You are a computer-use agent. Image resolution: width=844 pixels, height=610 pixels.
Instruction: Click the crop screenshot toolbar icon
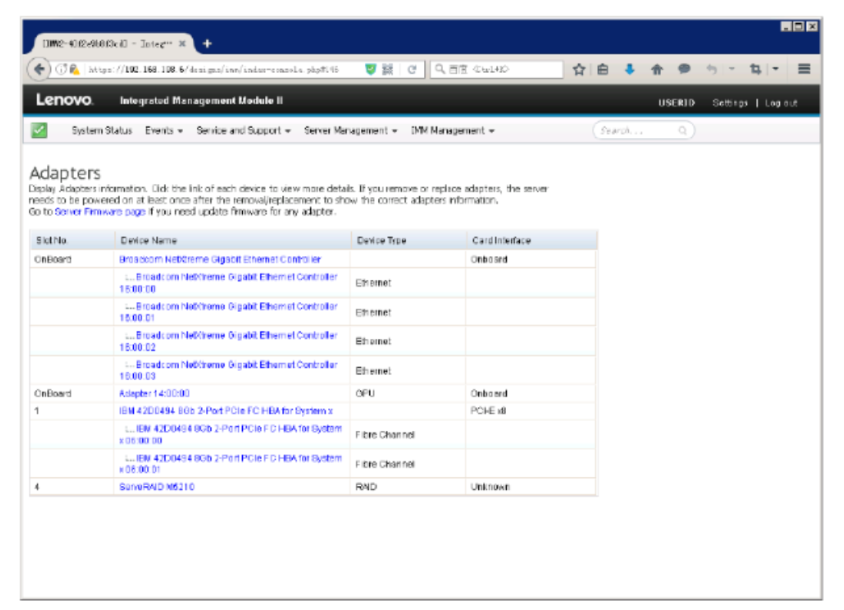point(756,69)
